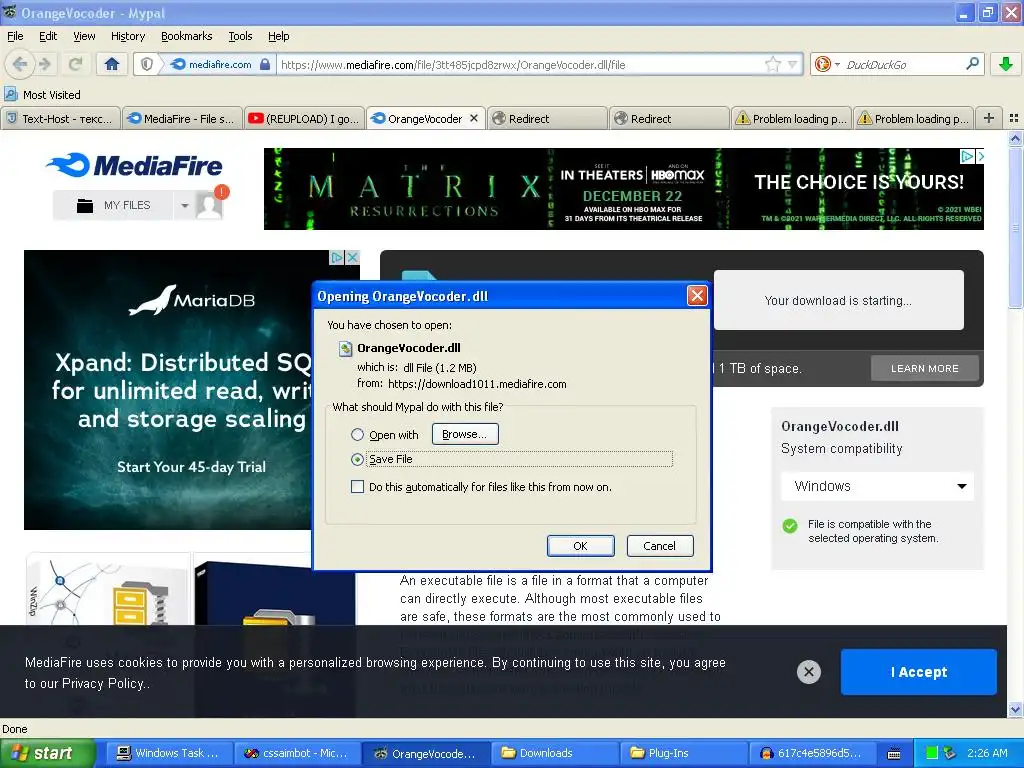Open the URL history dropdown arrow
This screenshot has width=1024, height=768.
[792, 64]
